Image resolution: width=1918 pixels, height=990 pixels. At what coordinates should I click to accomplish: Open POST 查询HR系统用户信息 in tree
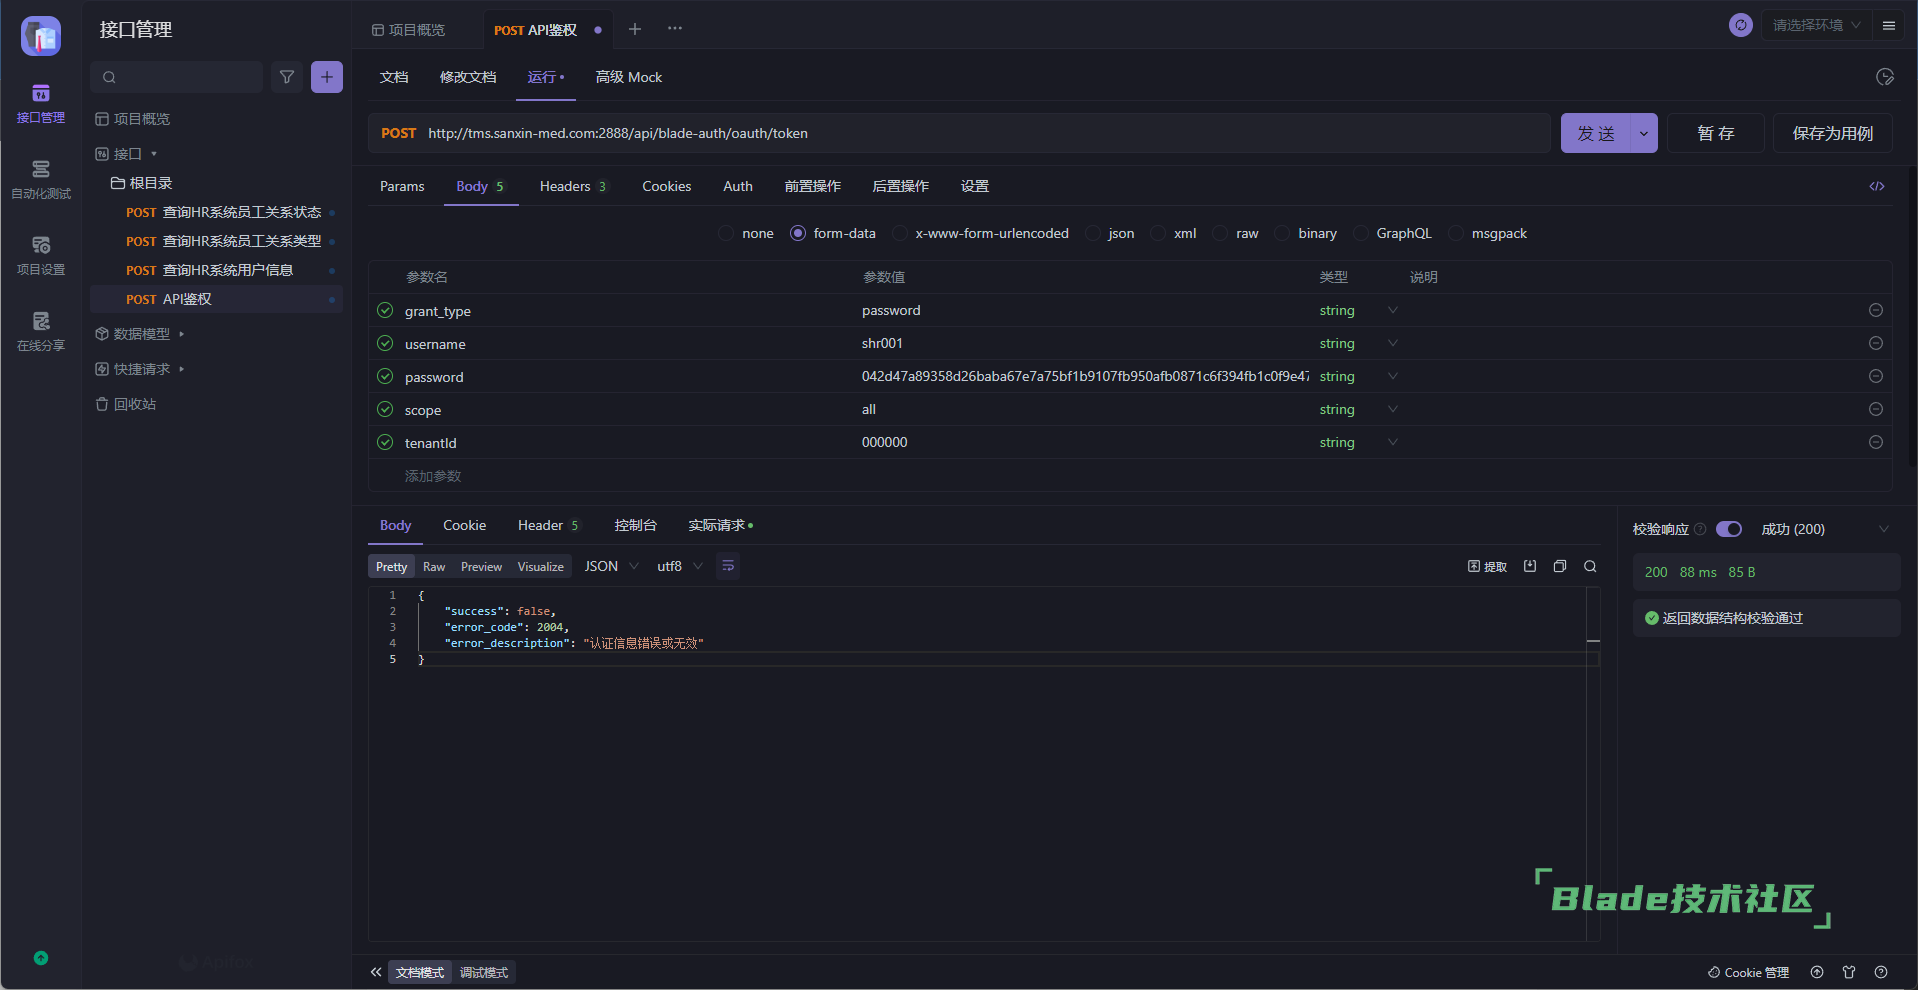click(x=216, y=270)
